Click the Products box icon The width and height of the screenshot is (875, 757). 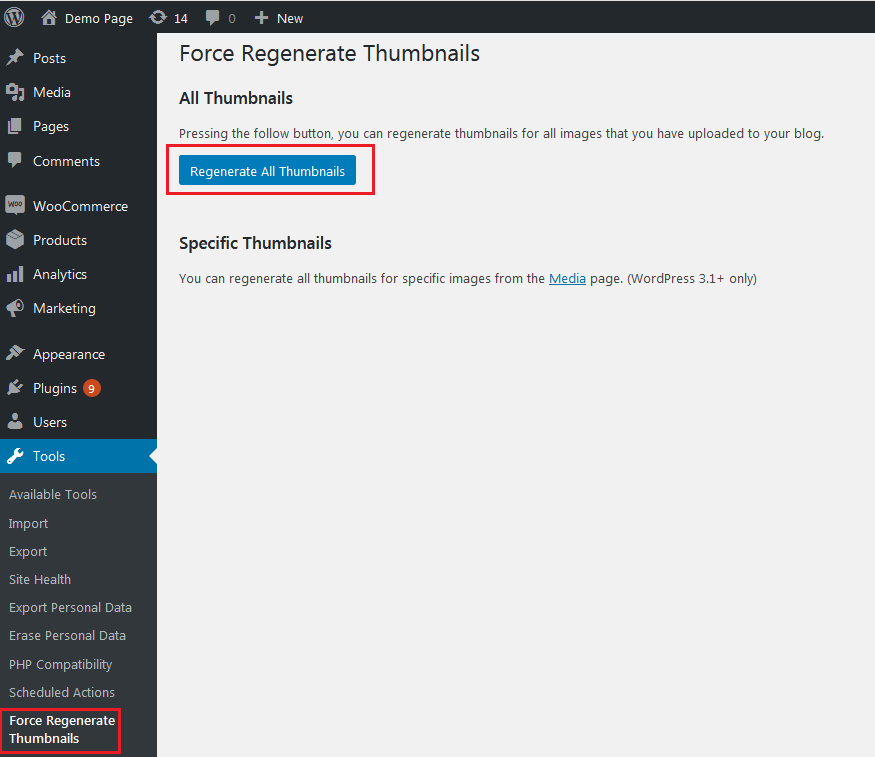(x=15, y=240)
